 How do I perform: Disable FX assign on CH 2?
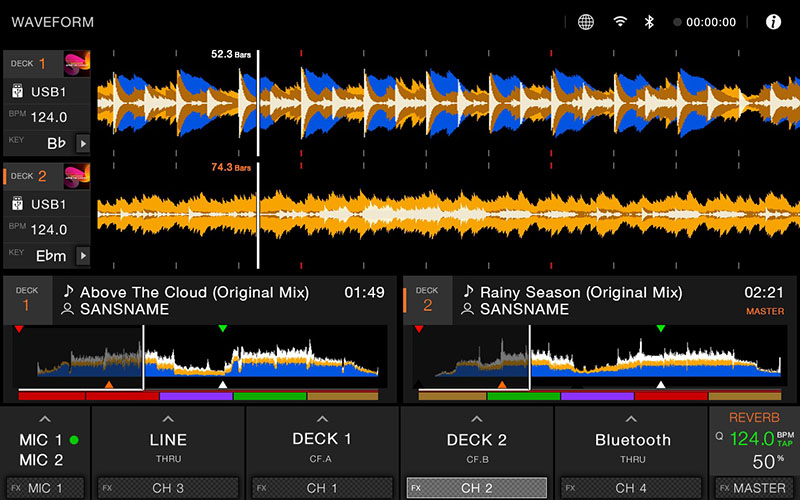[x=476, y=488]
